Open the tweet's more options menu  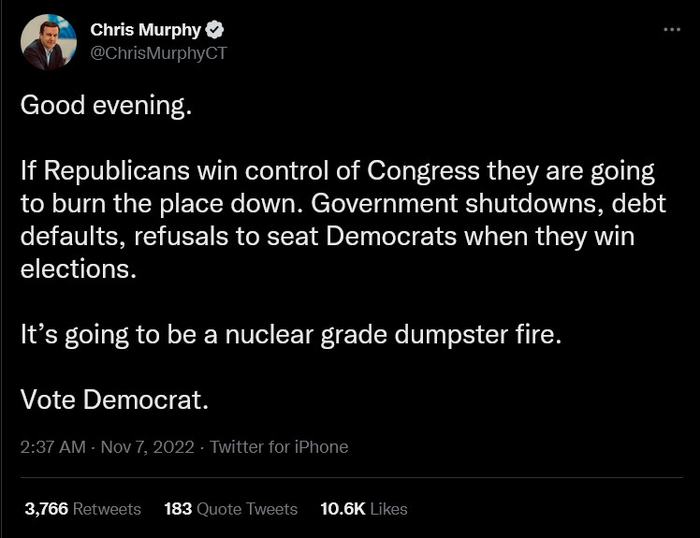(671, 30)
